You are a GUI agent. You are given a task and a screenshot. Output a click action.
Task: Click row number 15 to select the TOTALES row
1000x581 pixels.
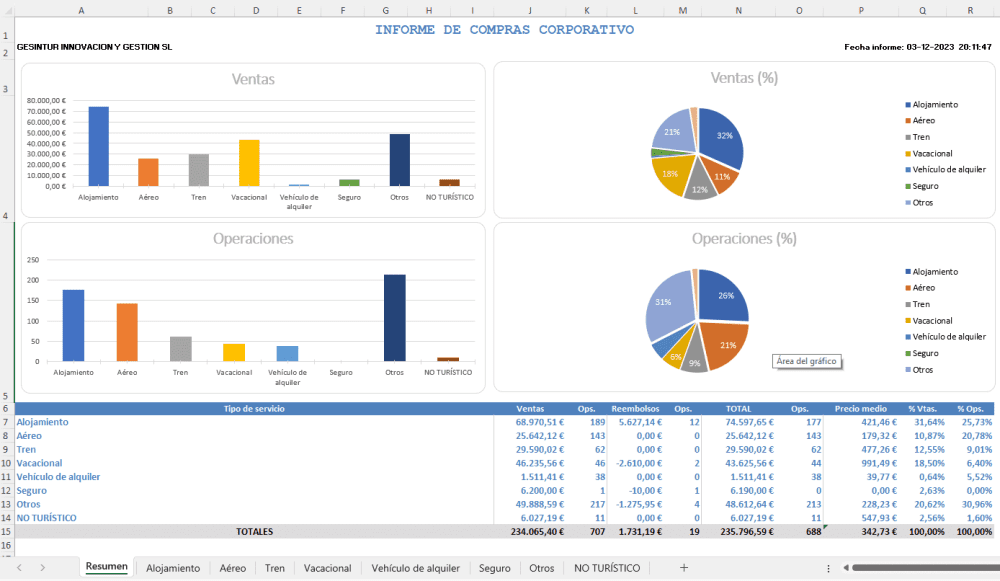pos(7,531)
